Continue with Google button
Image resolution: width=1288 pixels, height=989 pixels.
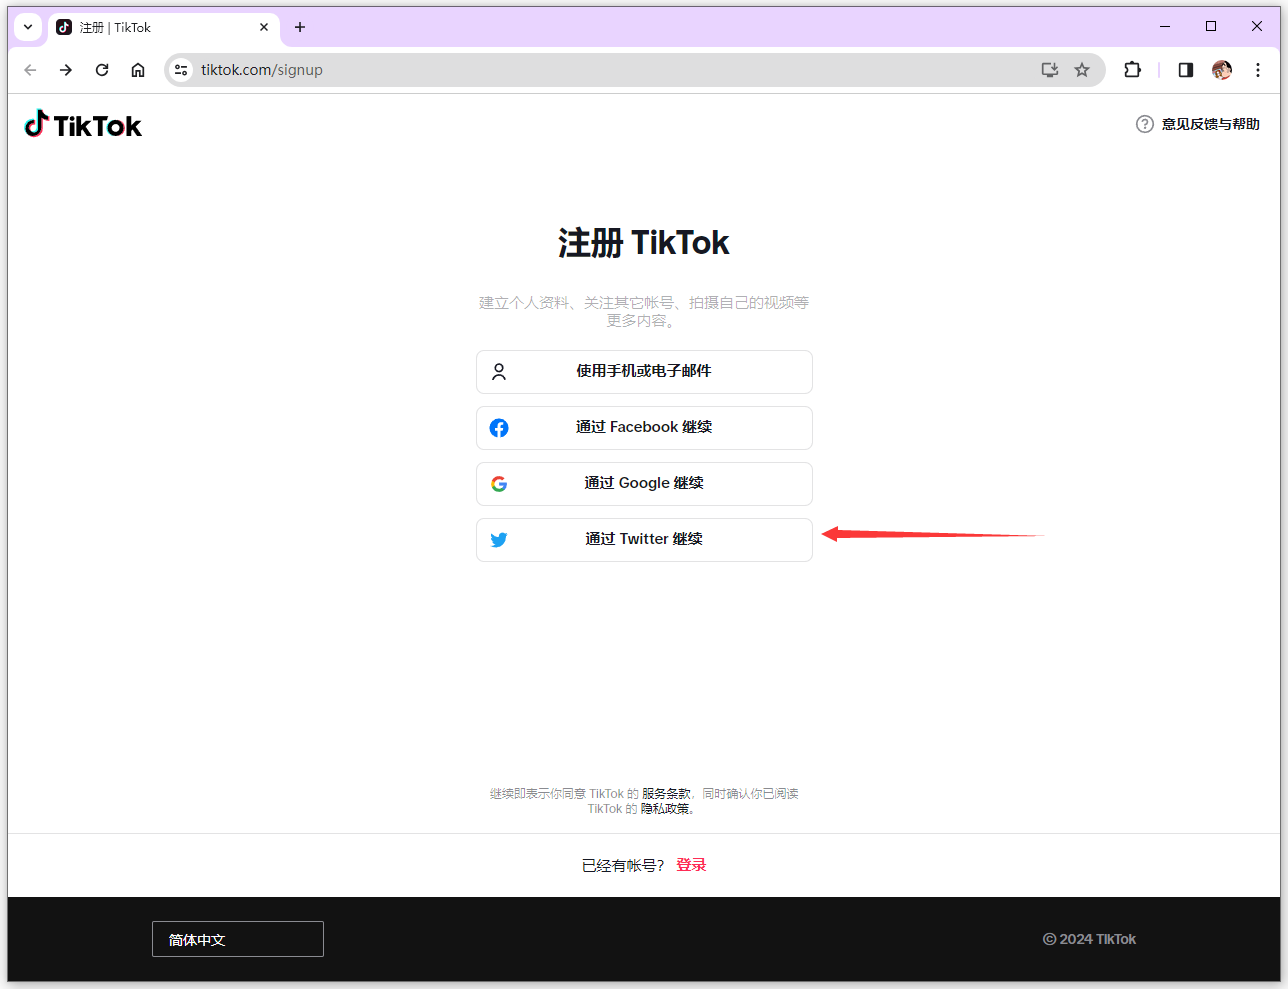pos(644,484)
